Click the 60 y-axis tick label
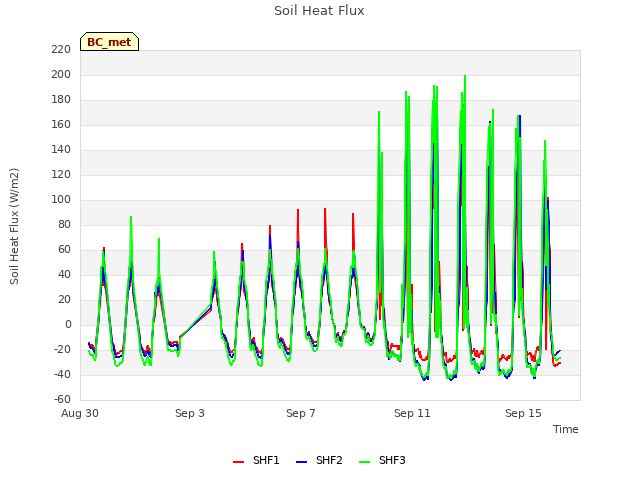The image size is (640, 480). tap(64, 249)
